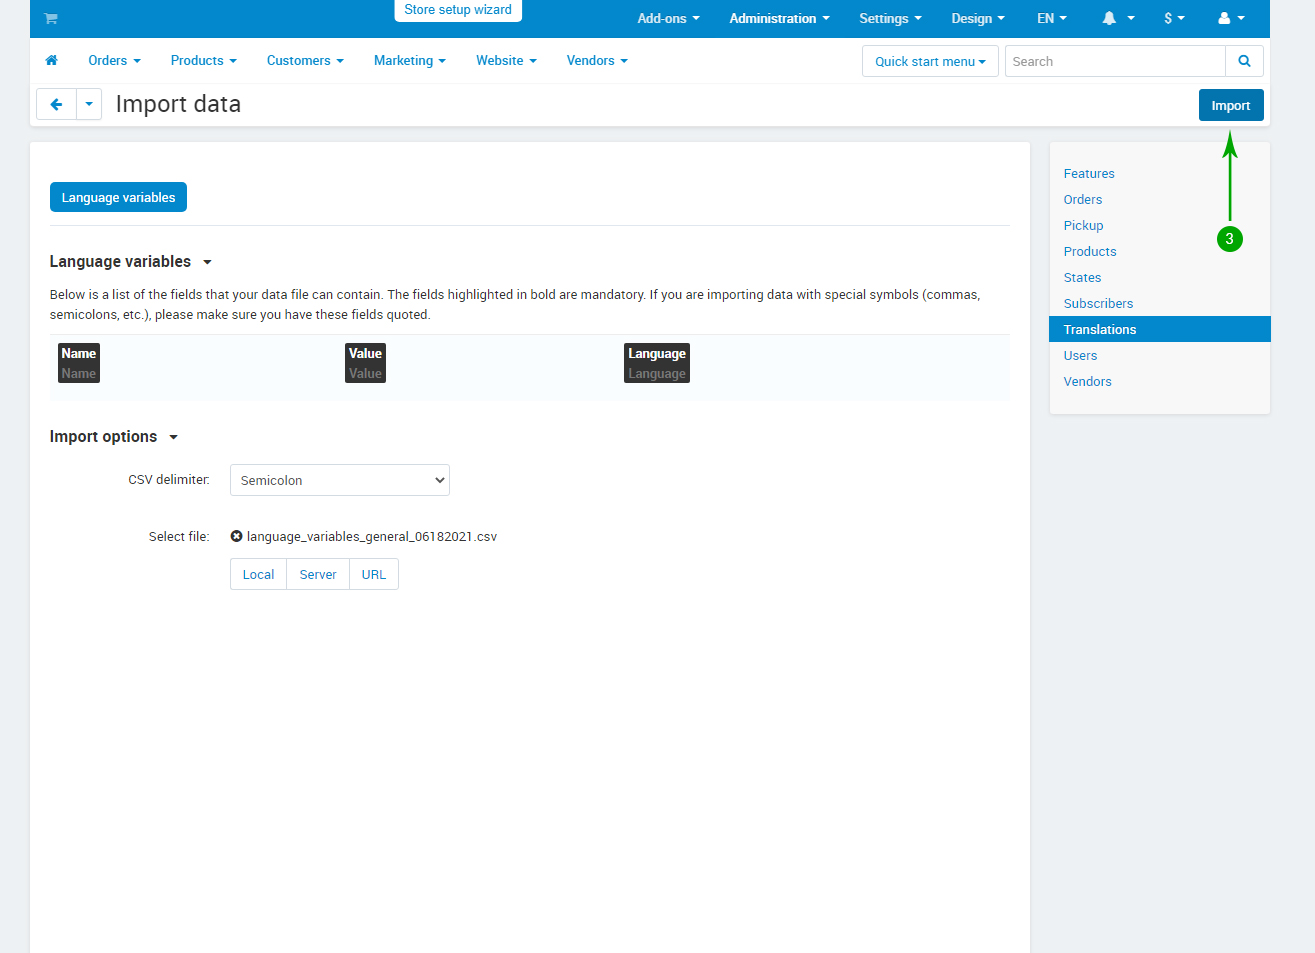Image resolution: width=1315 pixels, height=953 pixels.
Task: Open dropdown arrow beside back button
Action: click(x=89, y=104)
